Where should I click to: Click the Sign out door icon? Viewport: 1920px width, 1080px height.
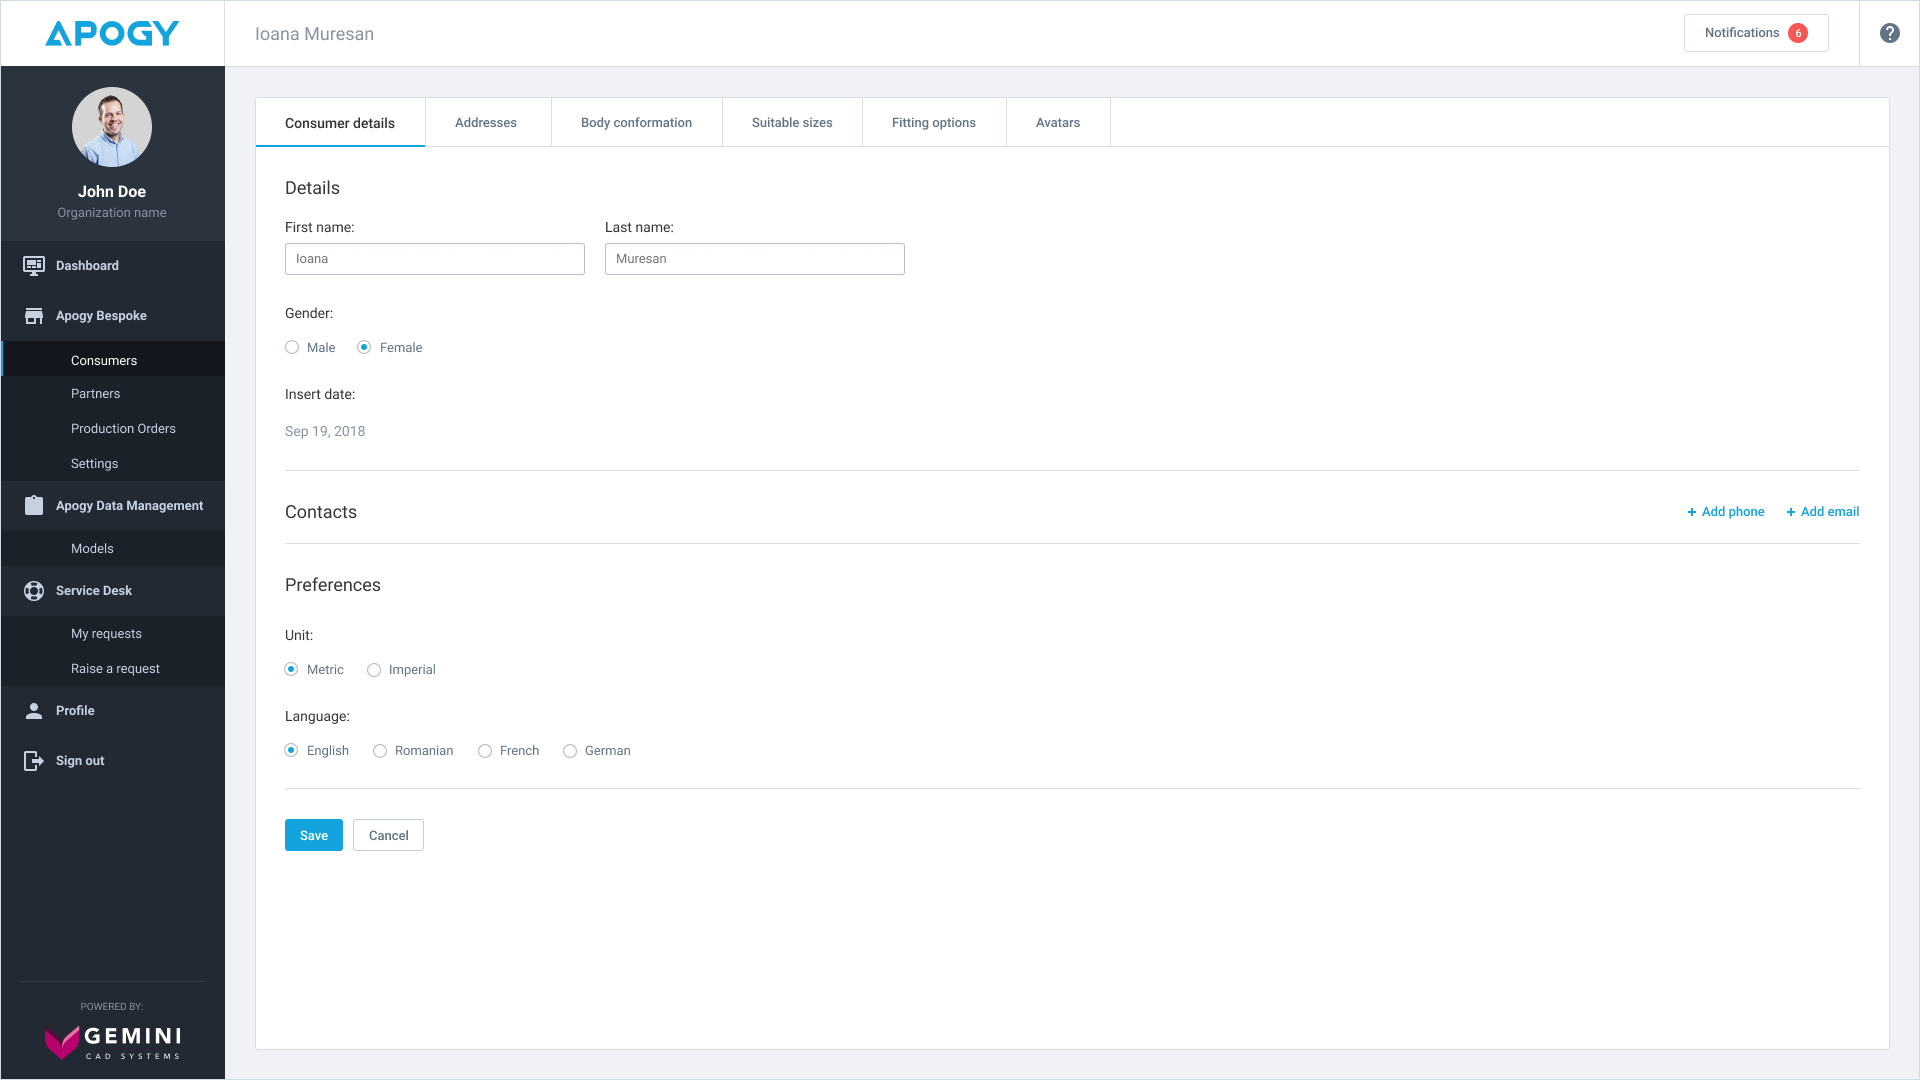34,761
